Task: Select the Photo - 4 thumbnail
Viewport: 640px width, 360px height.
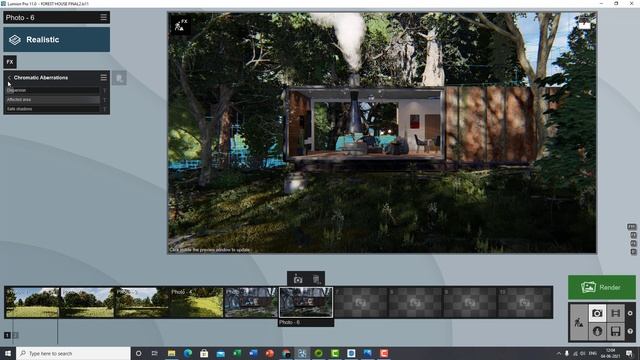Action: click(x=196, y=302)
